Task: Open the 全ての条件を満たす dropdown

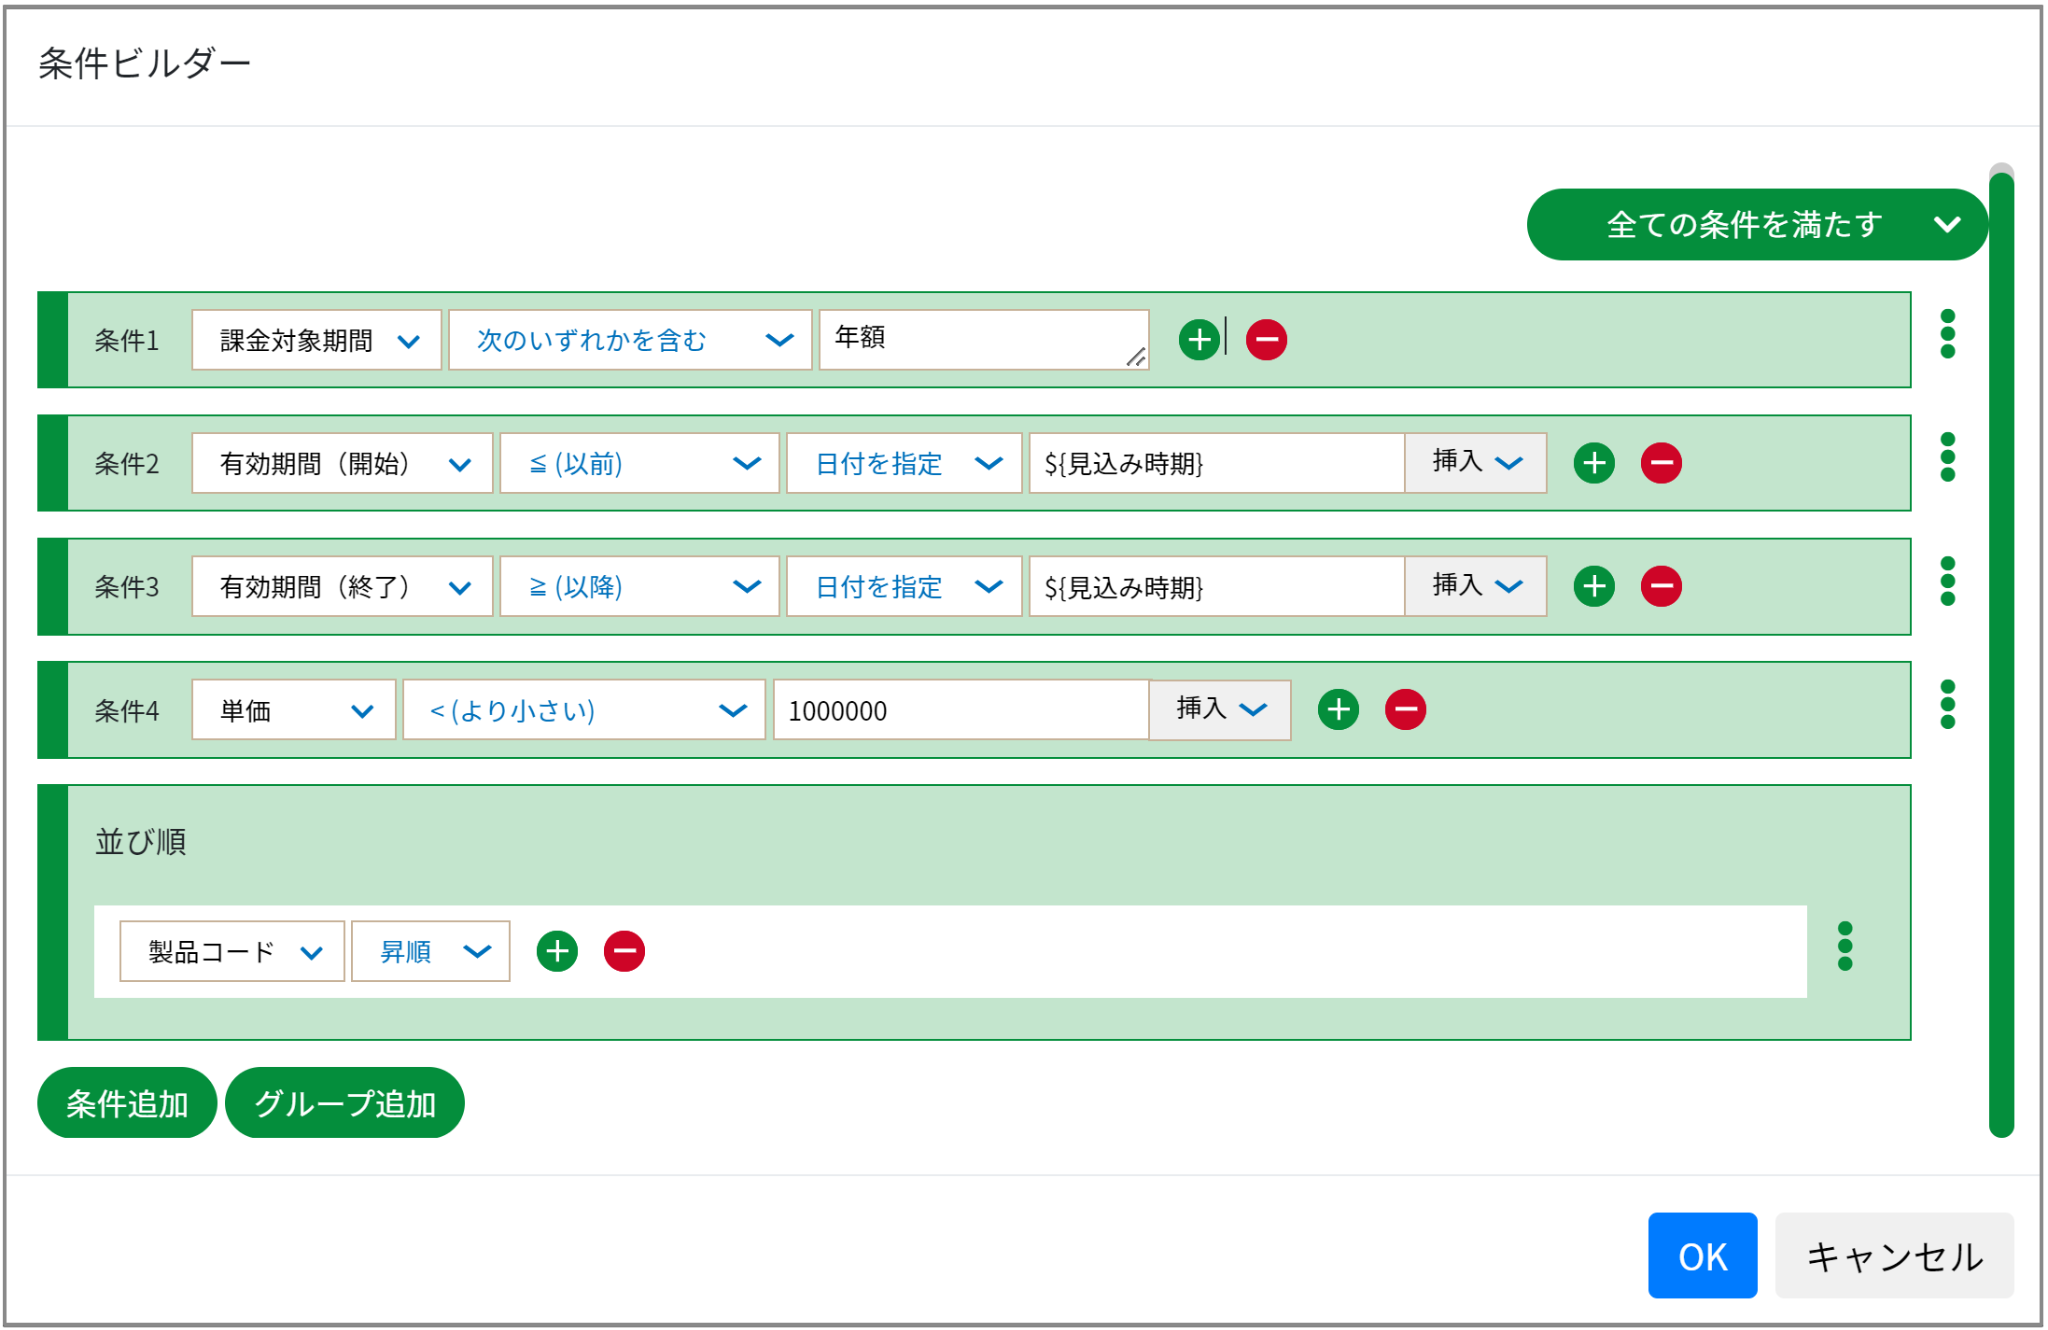Action: [1757, 224]
